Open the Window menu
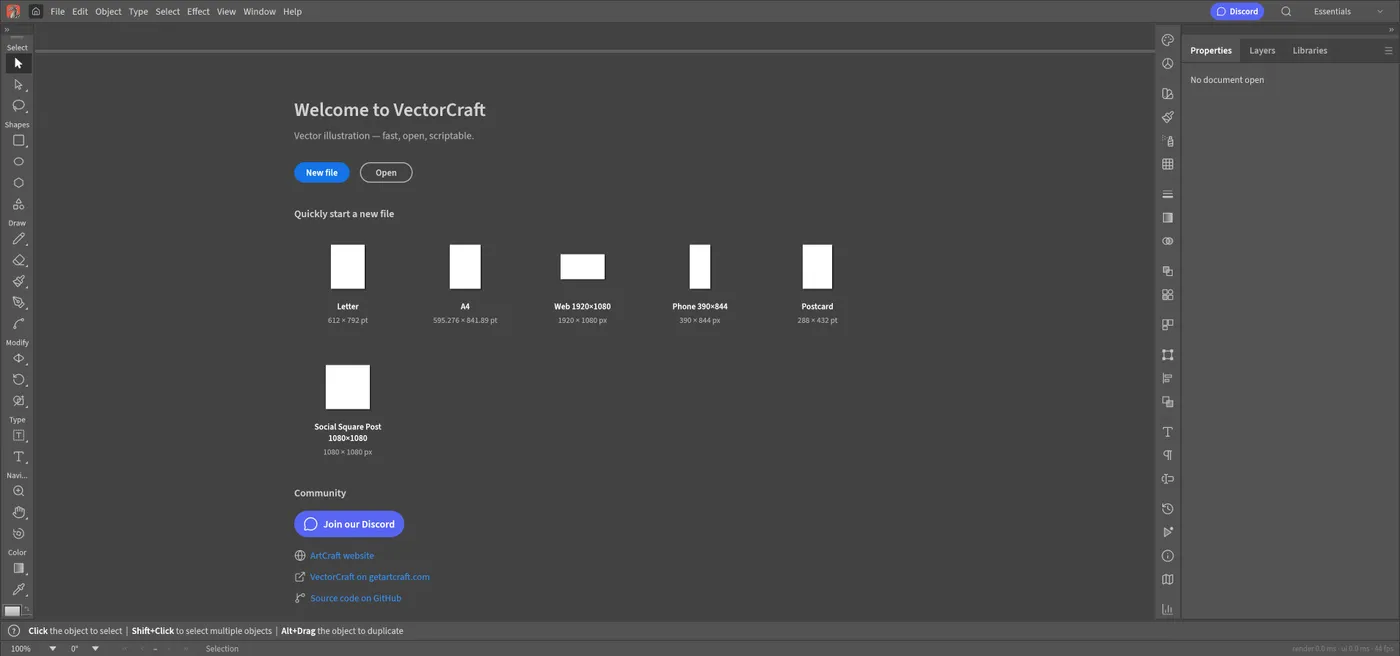 [259, 12]
